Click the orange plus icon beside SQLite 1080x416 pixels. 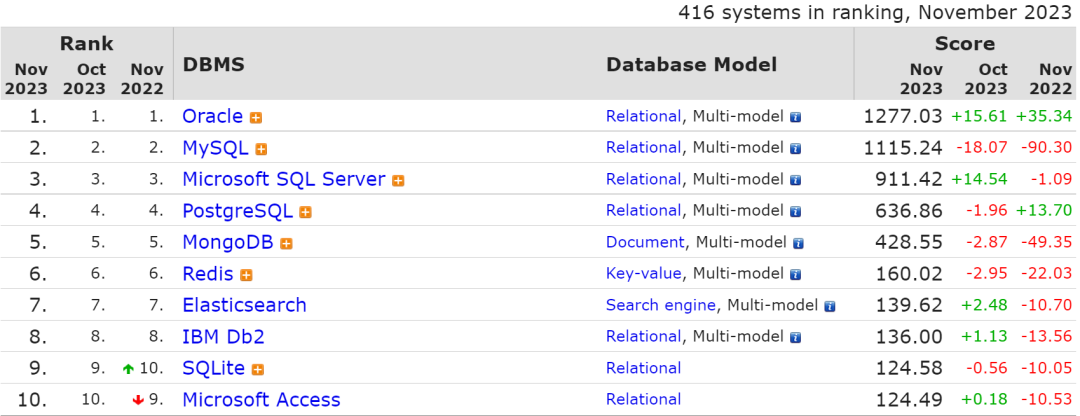(x=257, y=369)
